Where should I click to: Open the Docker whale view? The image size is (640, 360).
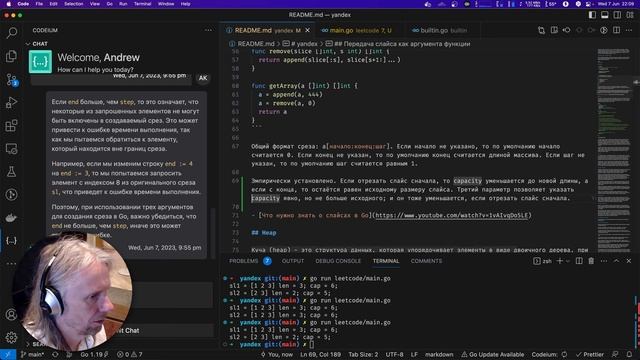click(x=11, y=218)
